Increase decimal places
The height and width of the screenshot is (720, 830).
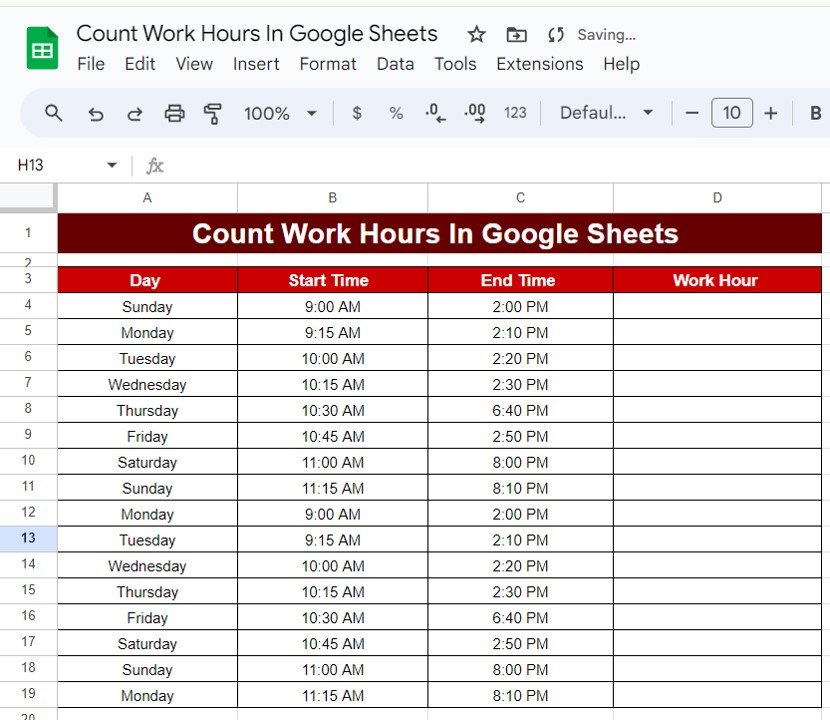pyautogui.click(x=475, y=113)
